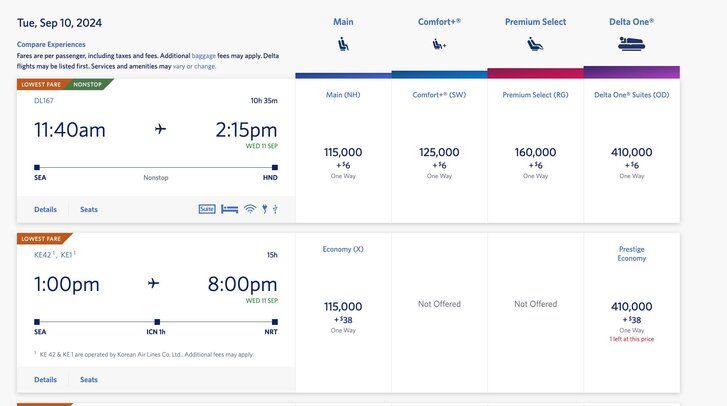Viewport: 727px width, 406px height.
Task: View Seats for the KE42 flight
Action: coord(89,380)
